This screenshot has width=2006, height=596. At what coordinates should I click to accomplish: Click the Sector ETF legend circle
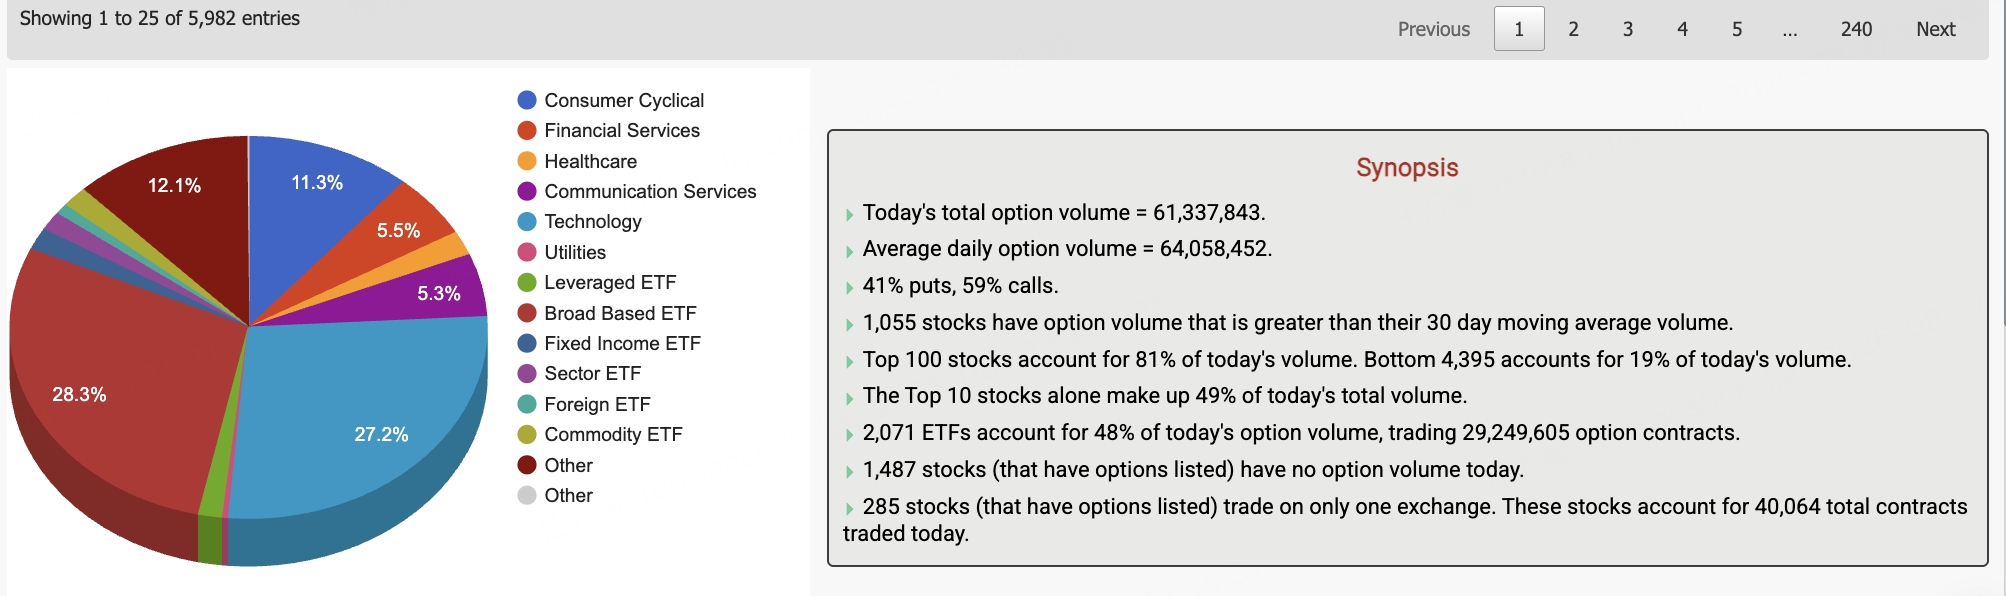click(x=527, y=374)
